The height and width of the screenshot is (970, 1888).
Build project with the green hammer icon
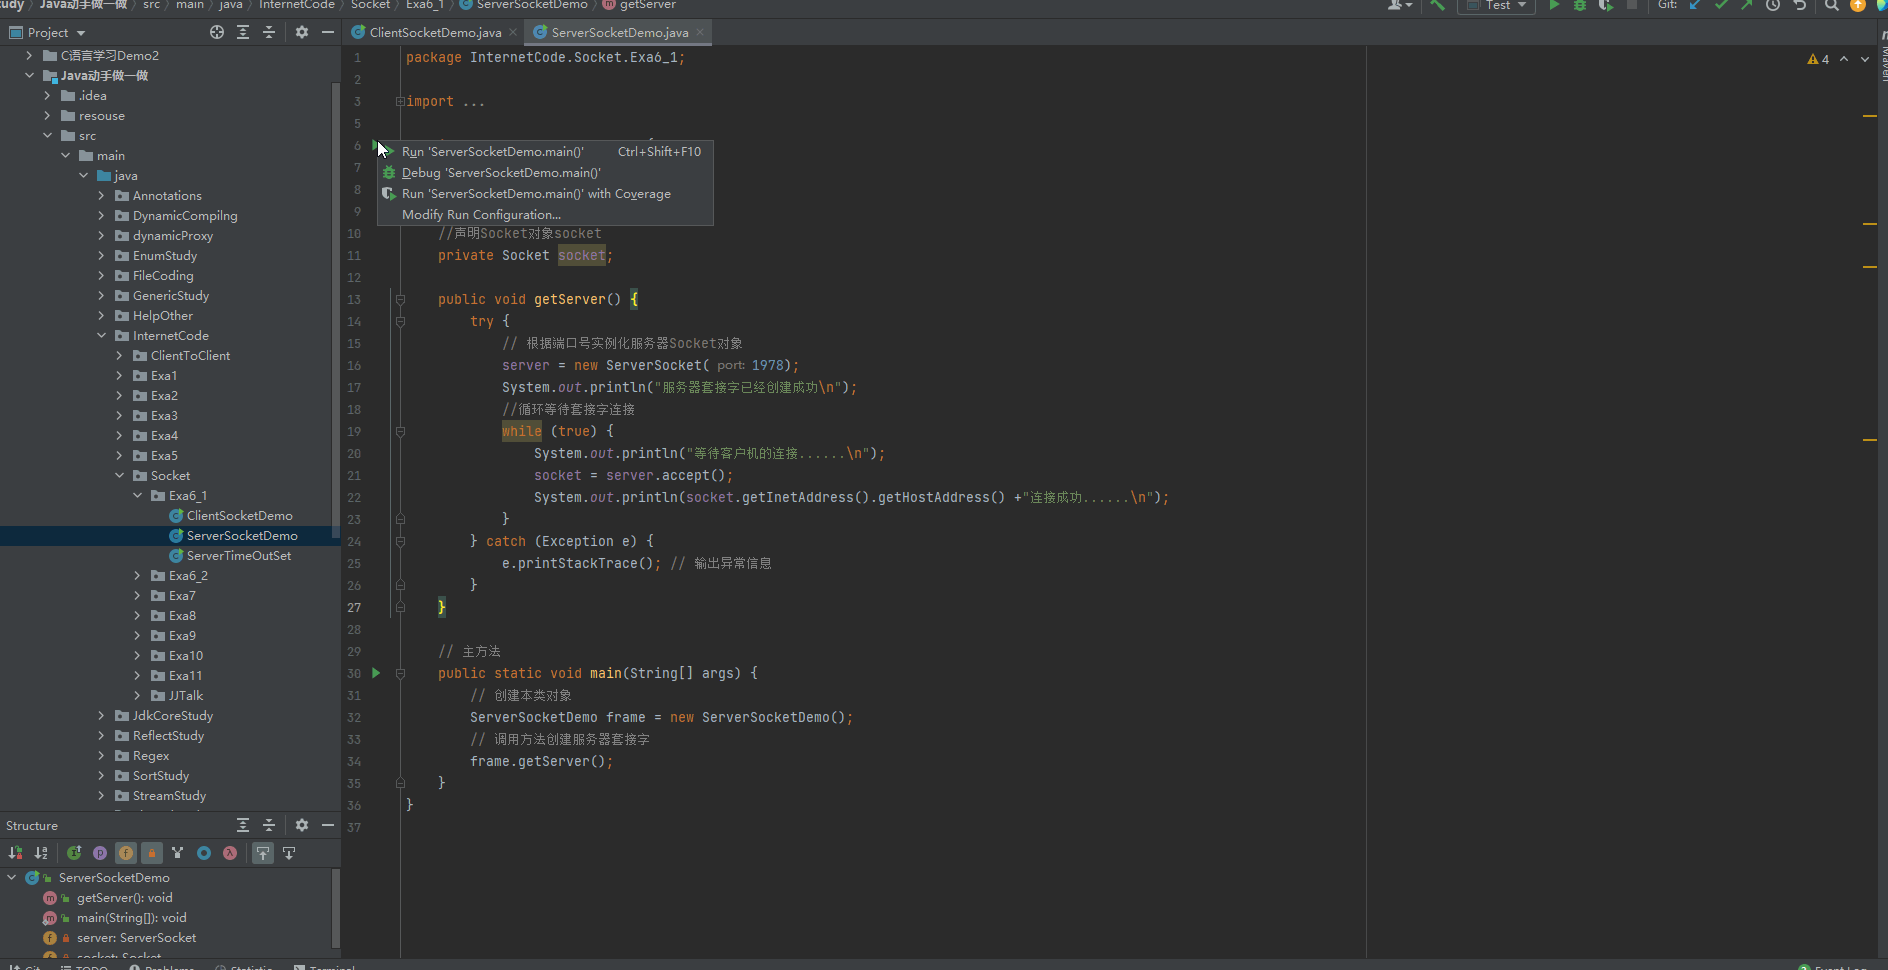(x=1437, y=5)
